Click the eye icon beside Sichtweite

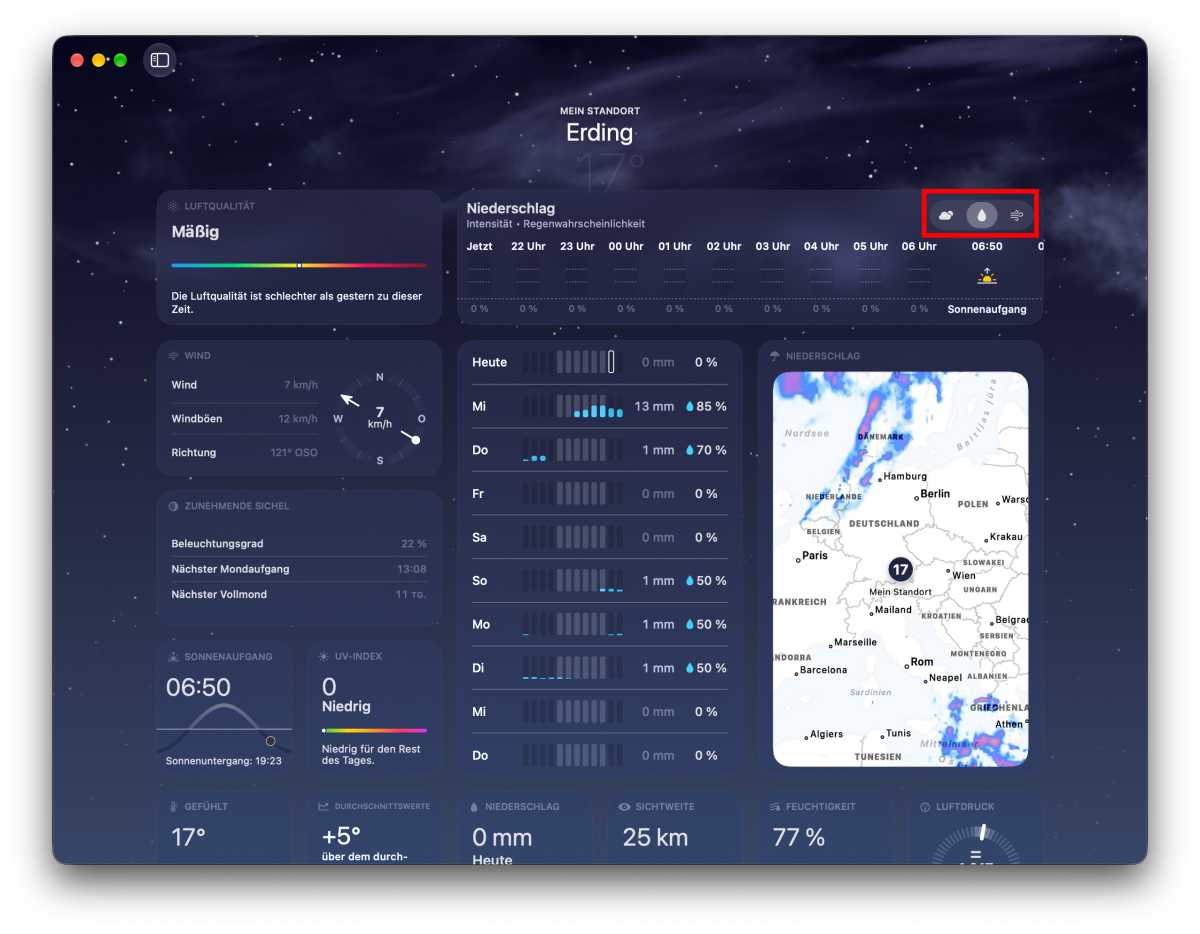(x=624, y=806)
